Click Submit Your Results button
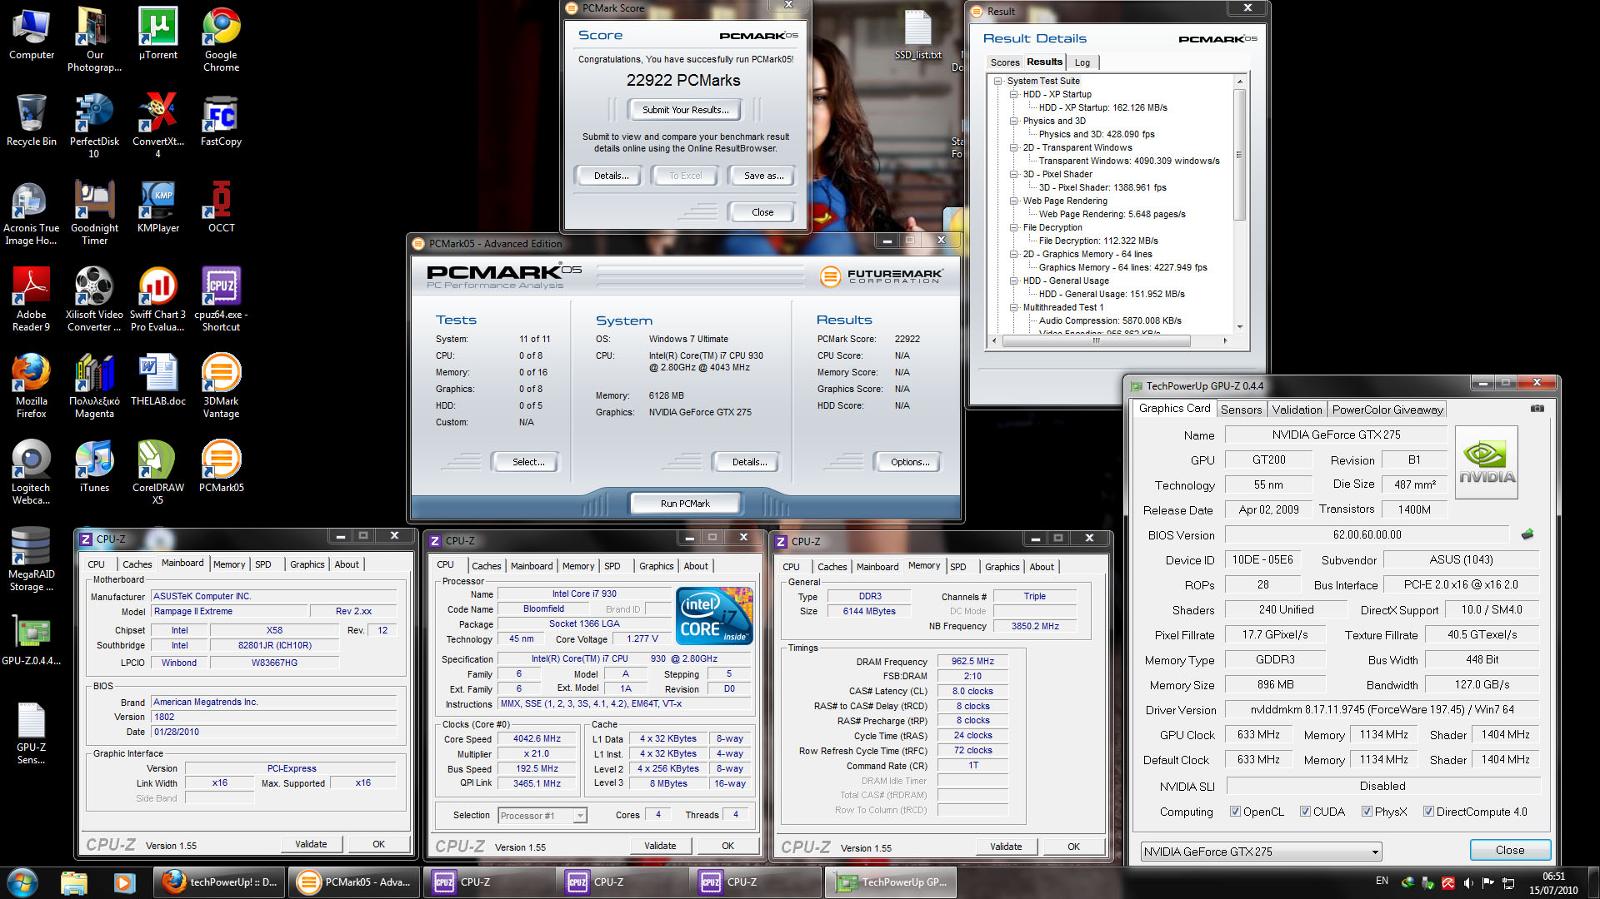Screen dimensions: 1600x899 (685, 110)
